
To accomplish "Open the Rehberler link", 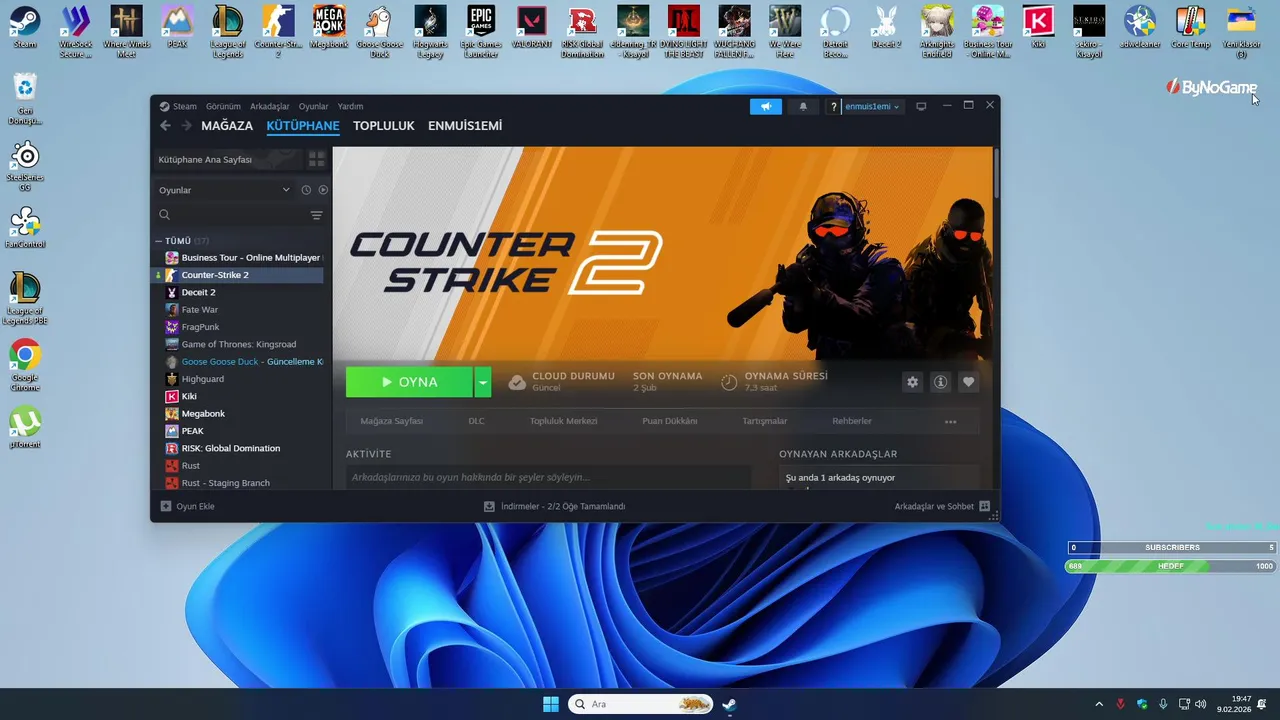I will [x=852, y=422].
